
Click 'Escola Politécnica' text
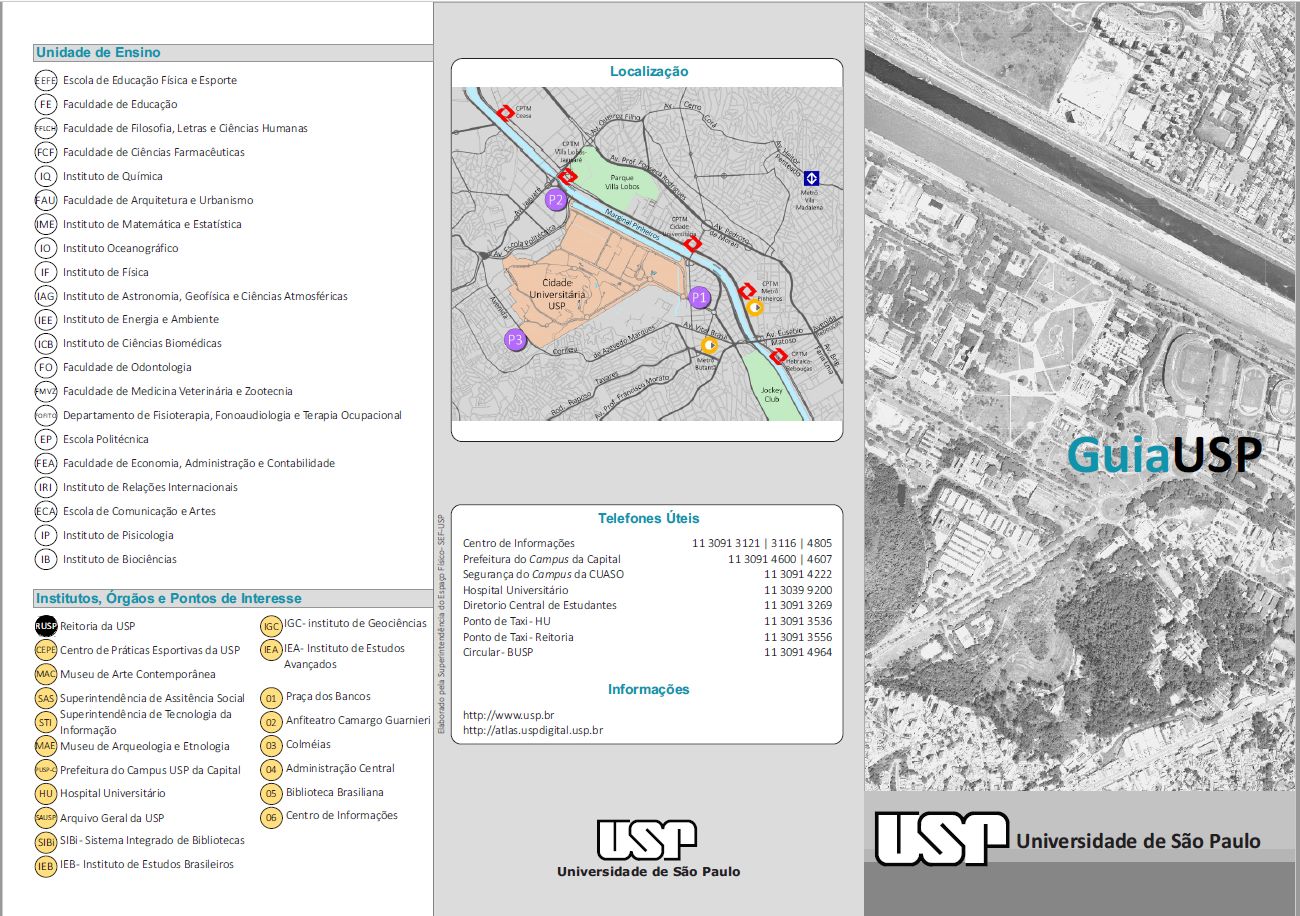(106, 439)
